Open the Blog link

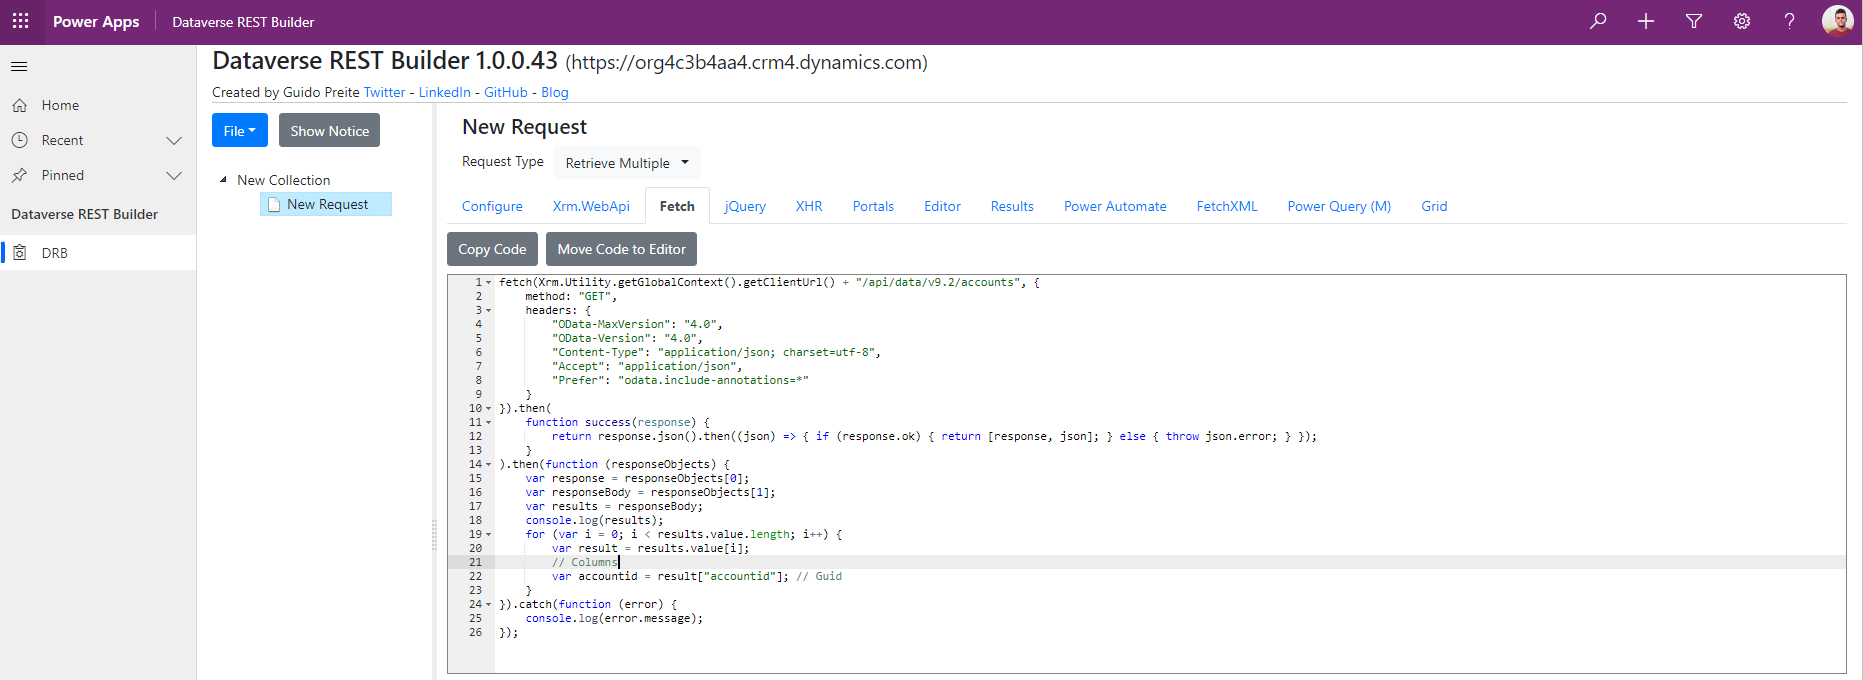pyautogui.click(x=555, y=92)
